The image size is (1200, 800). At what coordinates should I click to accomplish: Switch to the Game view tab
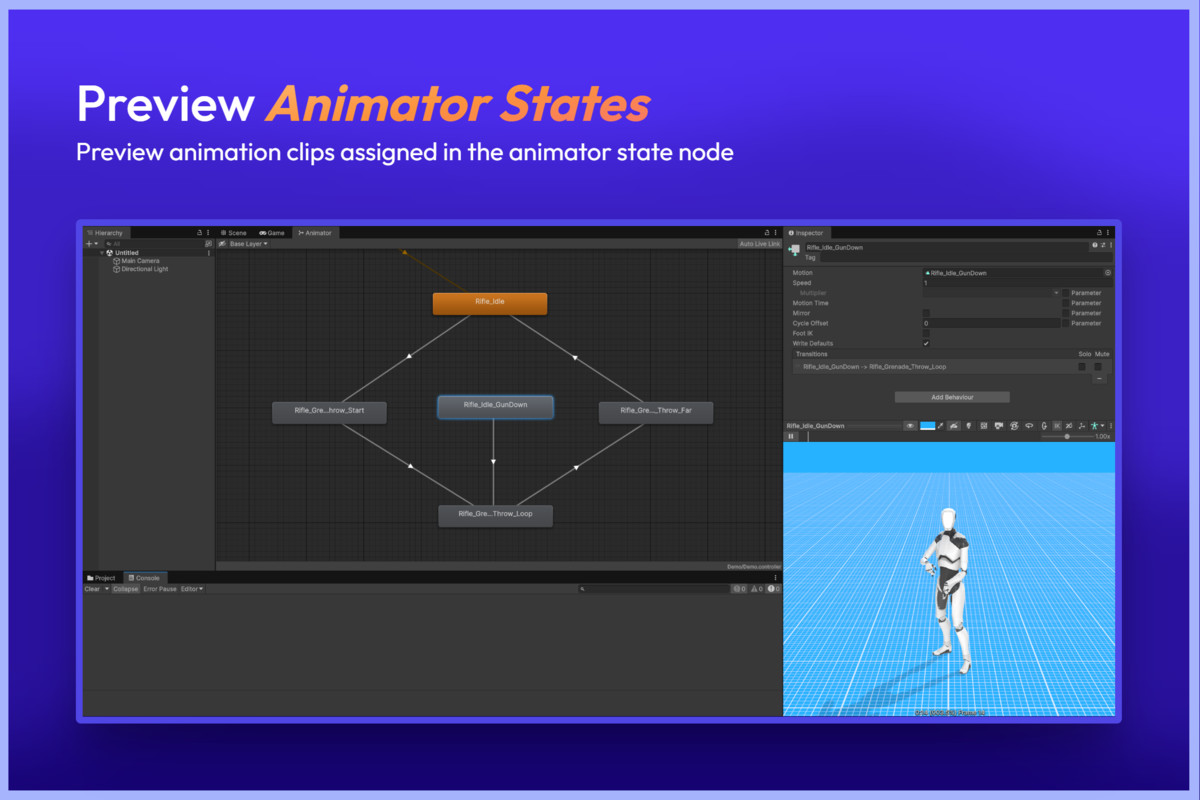click(x=272, y=232)
